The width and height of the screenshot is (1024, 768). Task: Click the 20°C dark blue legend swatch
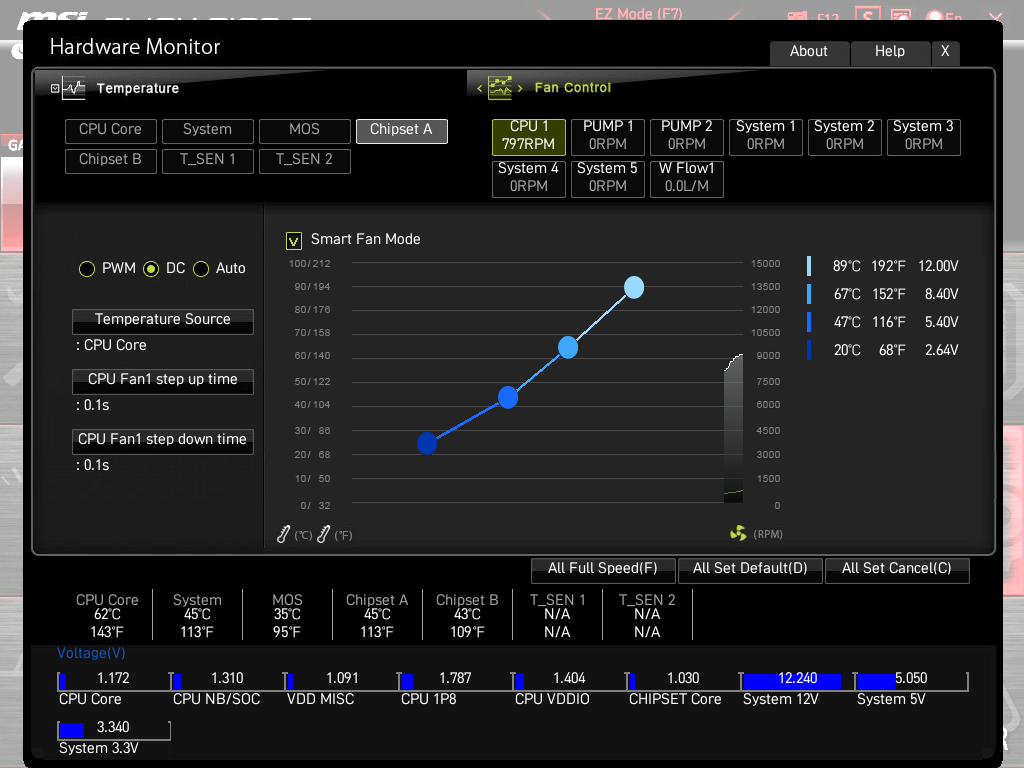click(x=809, y=350)
